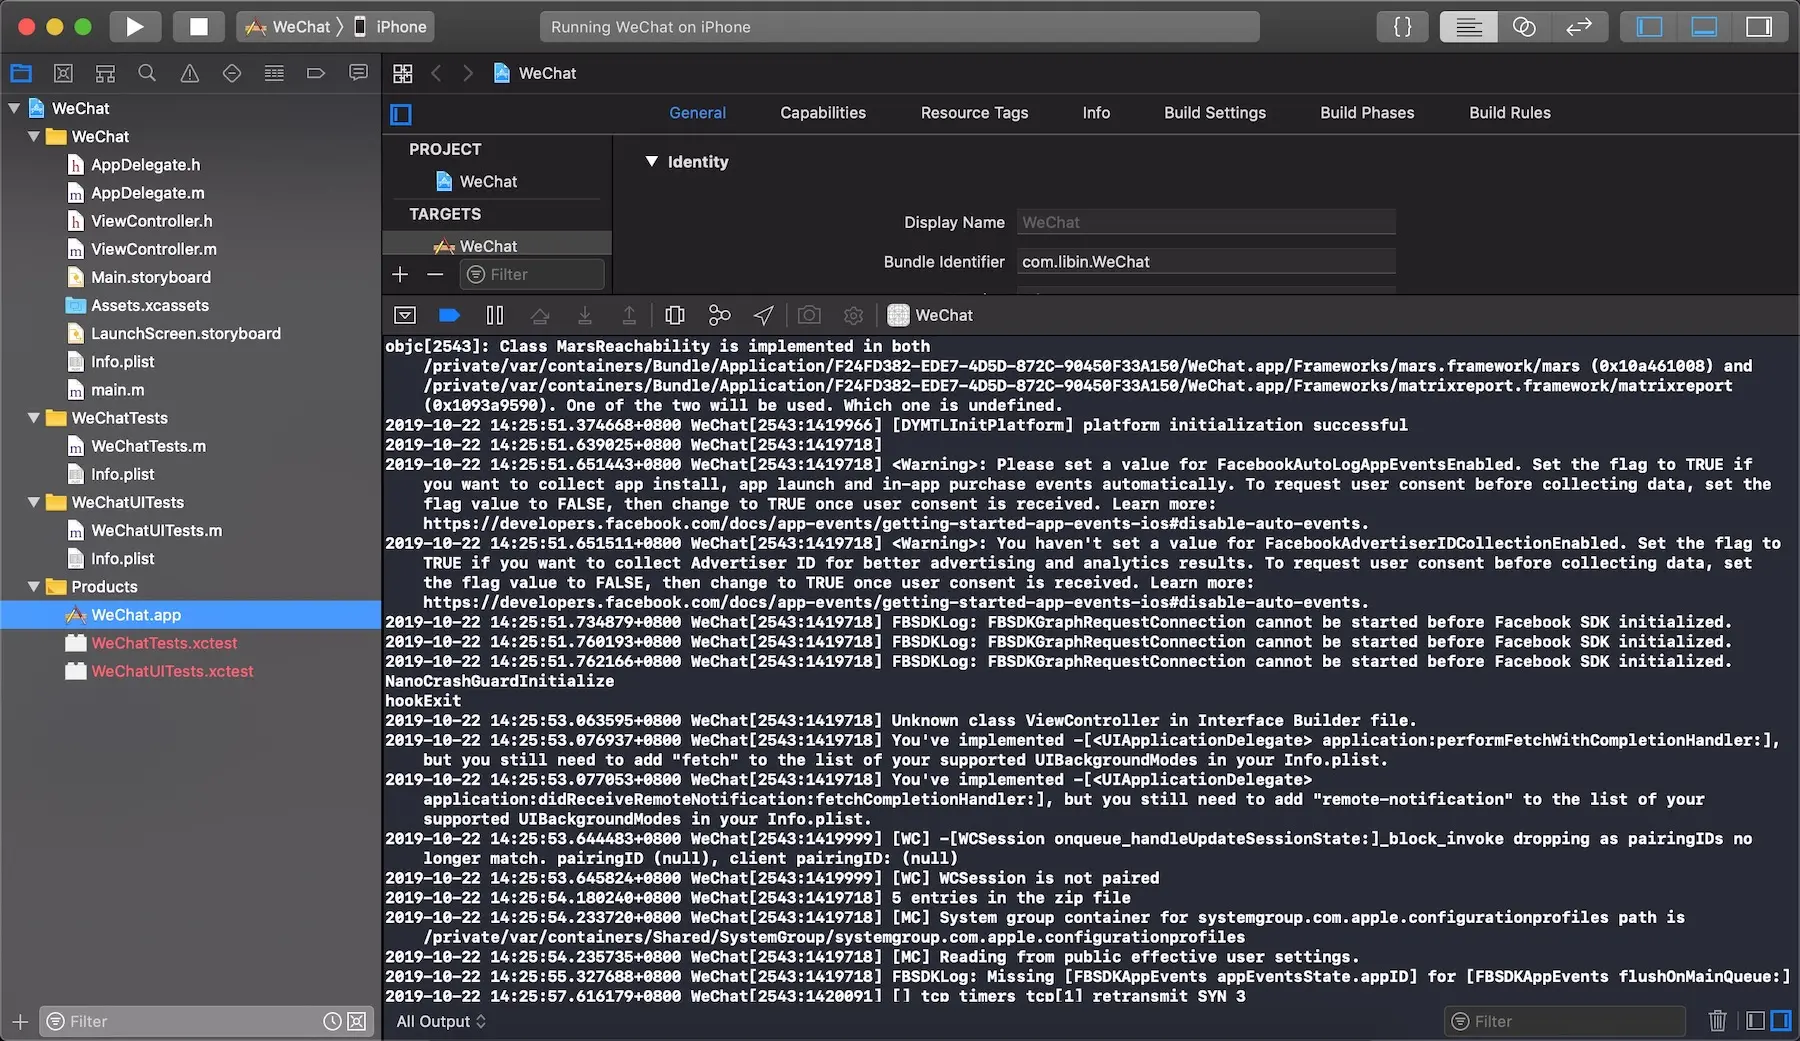Image resolution: width=1800 pixels, height=1041 pixels.
Task: Clear the console with trash icon
Action: [x=1717, y=1021]
